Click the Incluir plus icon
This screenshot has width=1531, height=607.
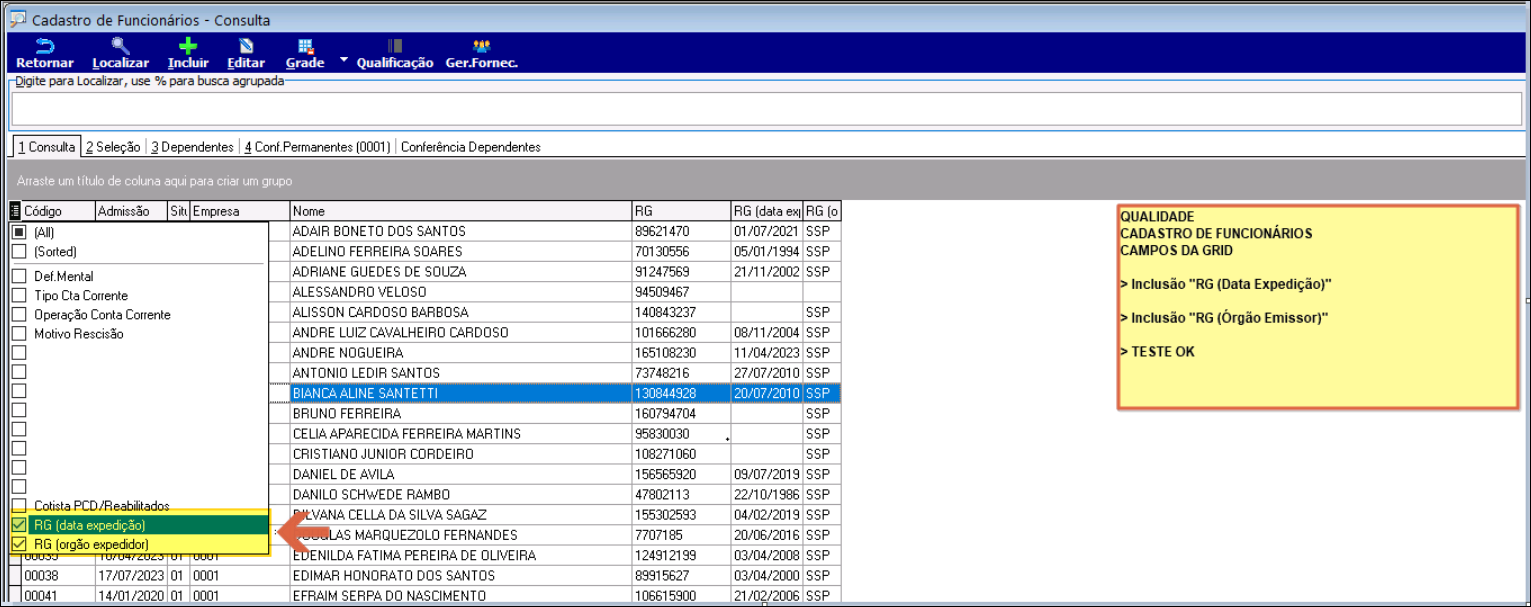coord(188,46)
